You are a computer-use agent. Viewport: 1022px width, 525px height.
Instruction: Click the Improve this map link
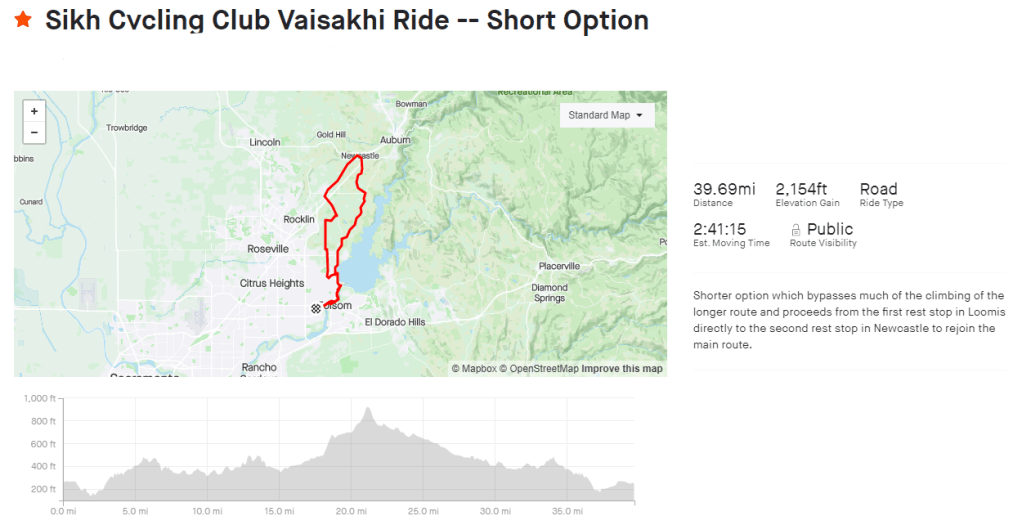tap(622, 369)
